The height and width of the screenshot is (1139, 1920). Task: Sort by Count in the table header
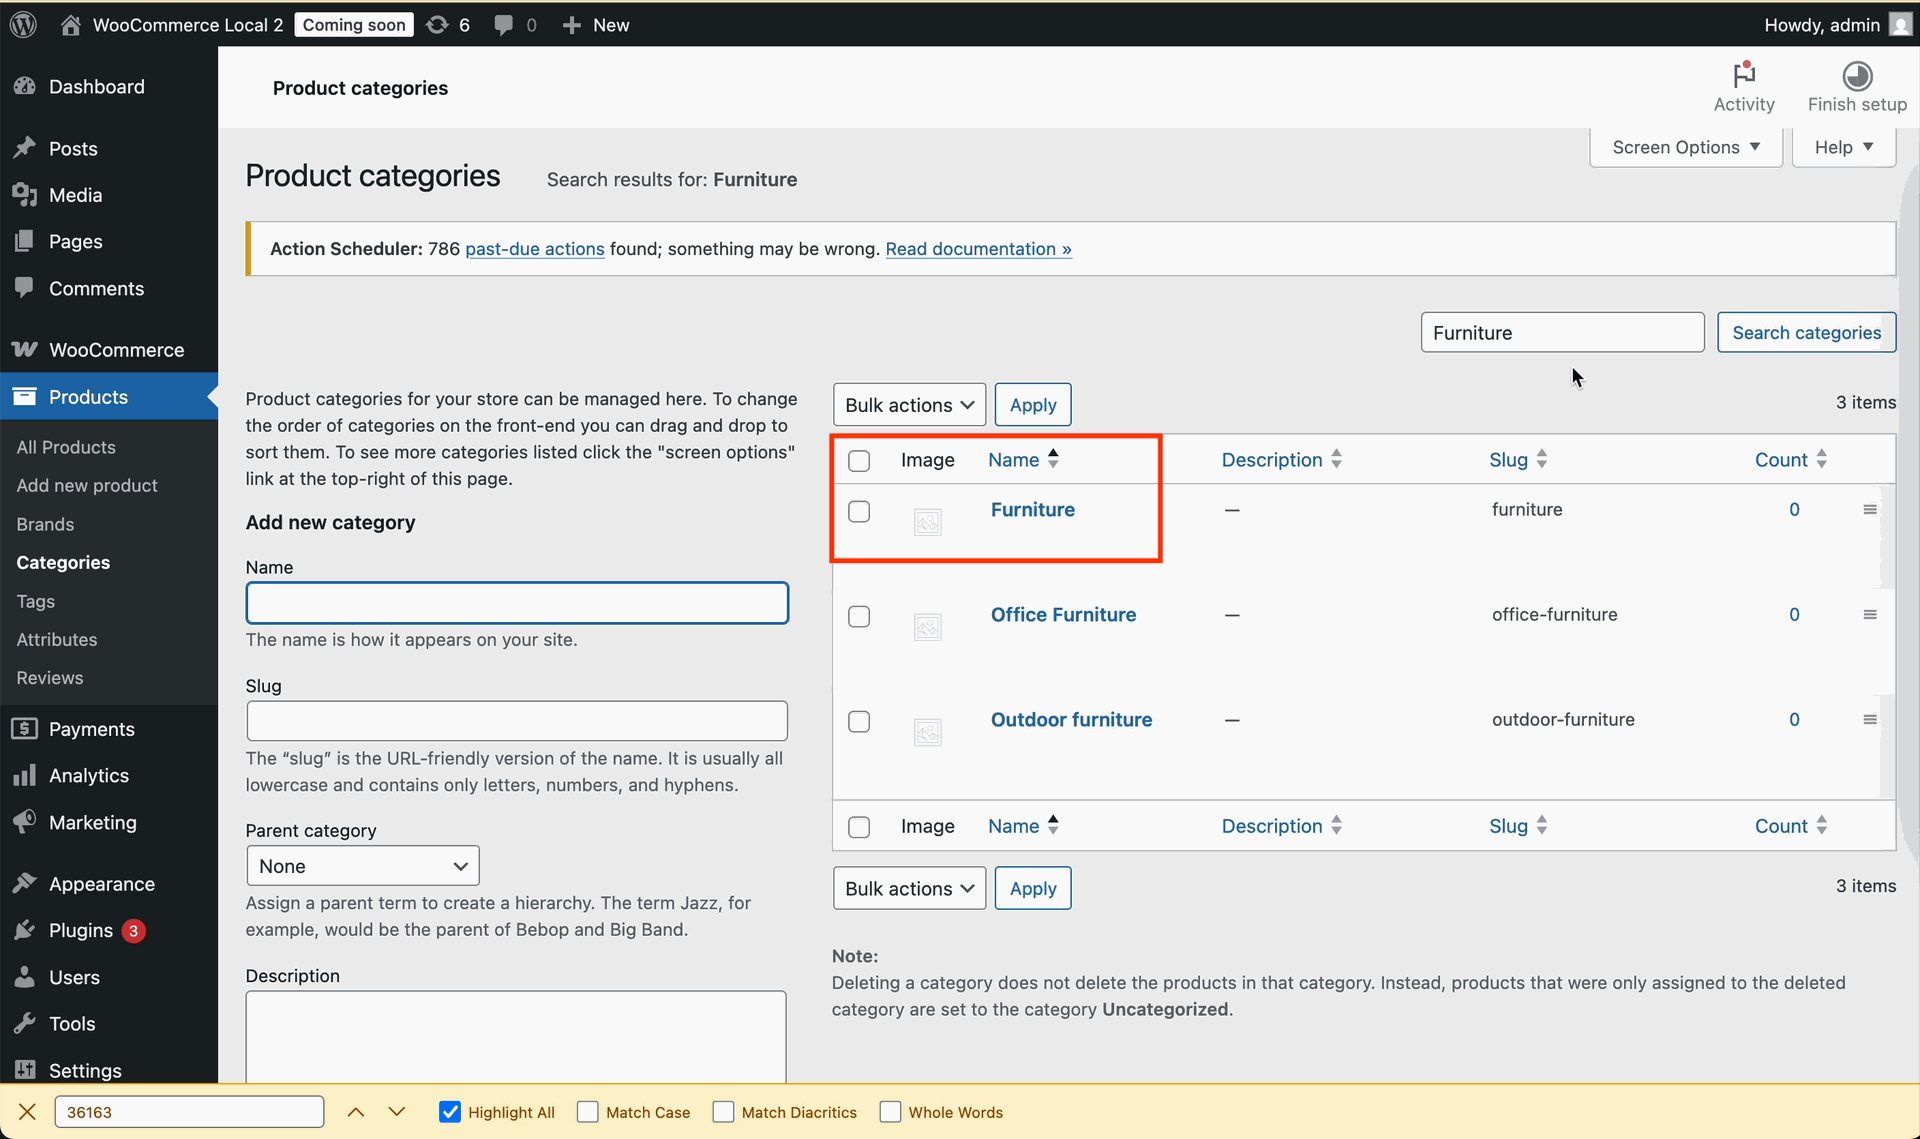click(1792, 460)
